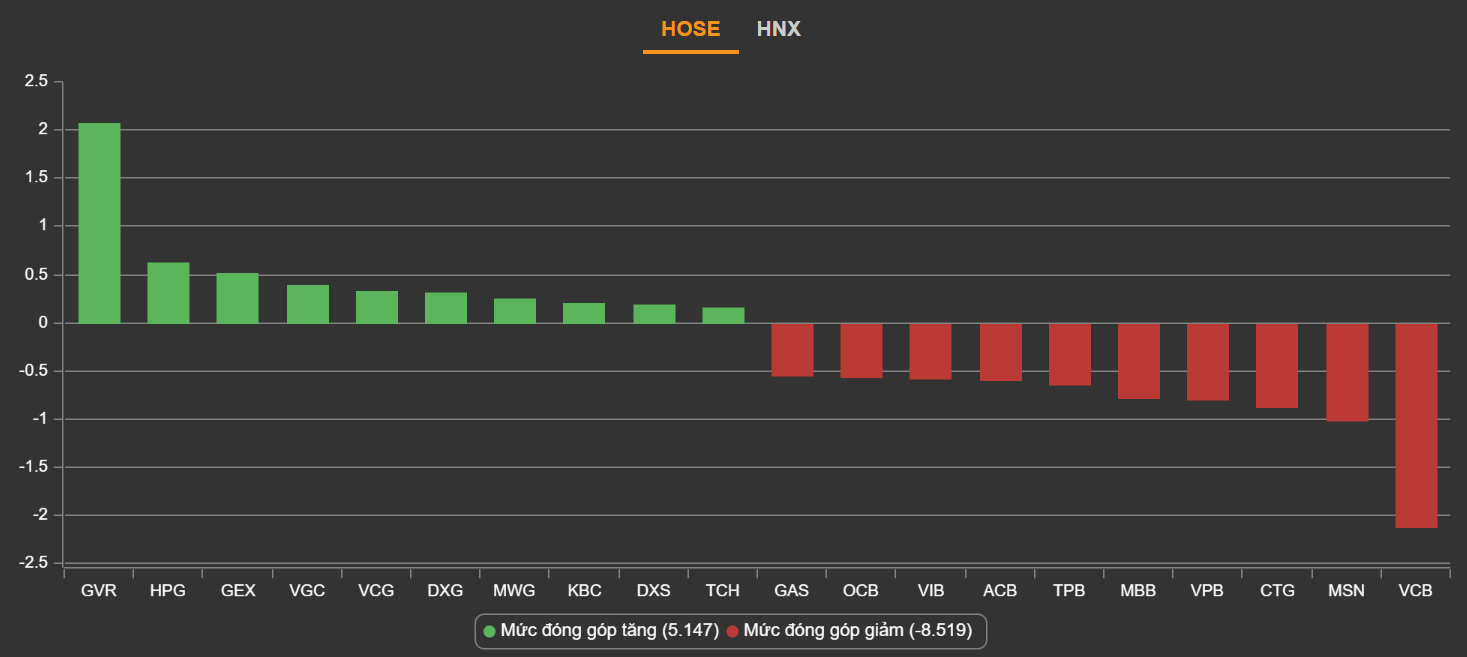
Task: Click the GEX bar in the chart
Action: pyautogui.click(x=238, y=298)
